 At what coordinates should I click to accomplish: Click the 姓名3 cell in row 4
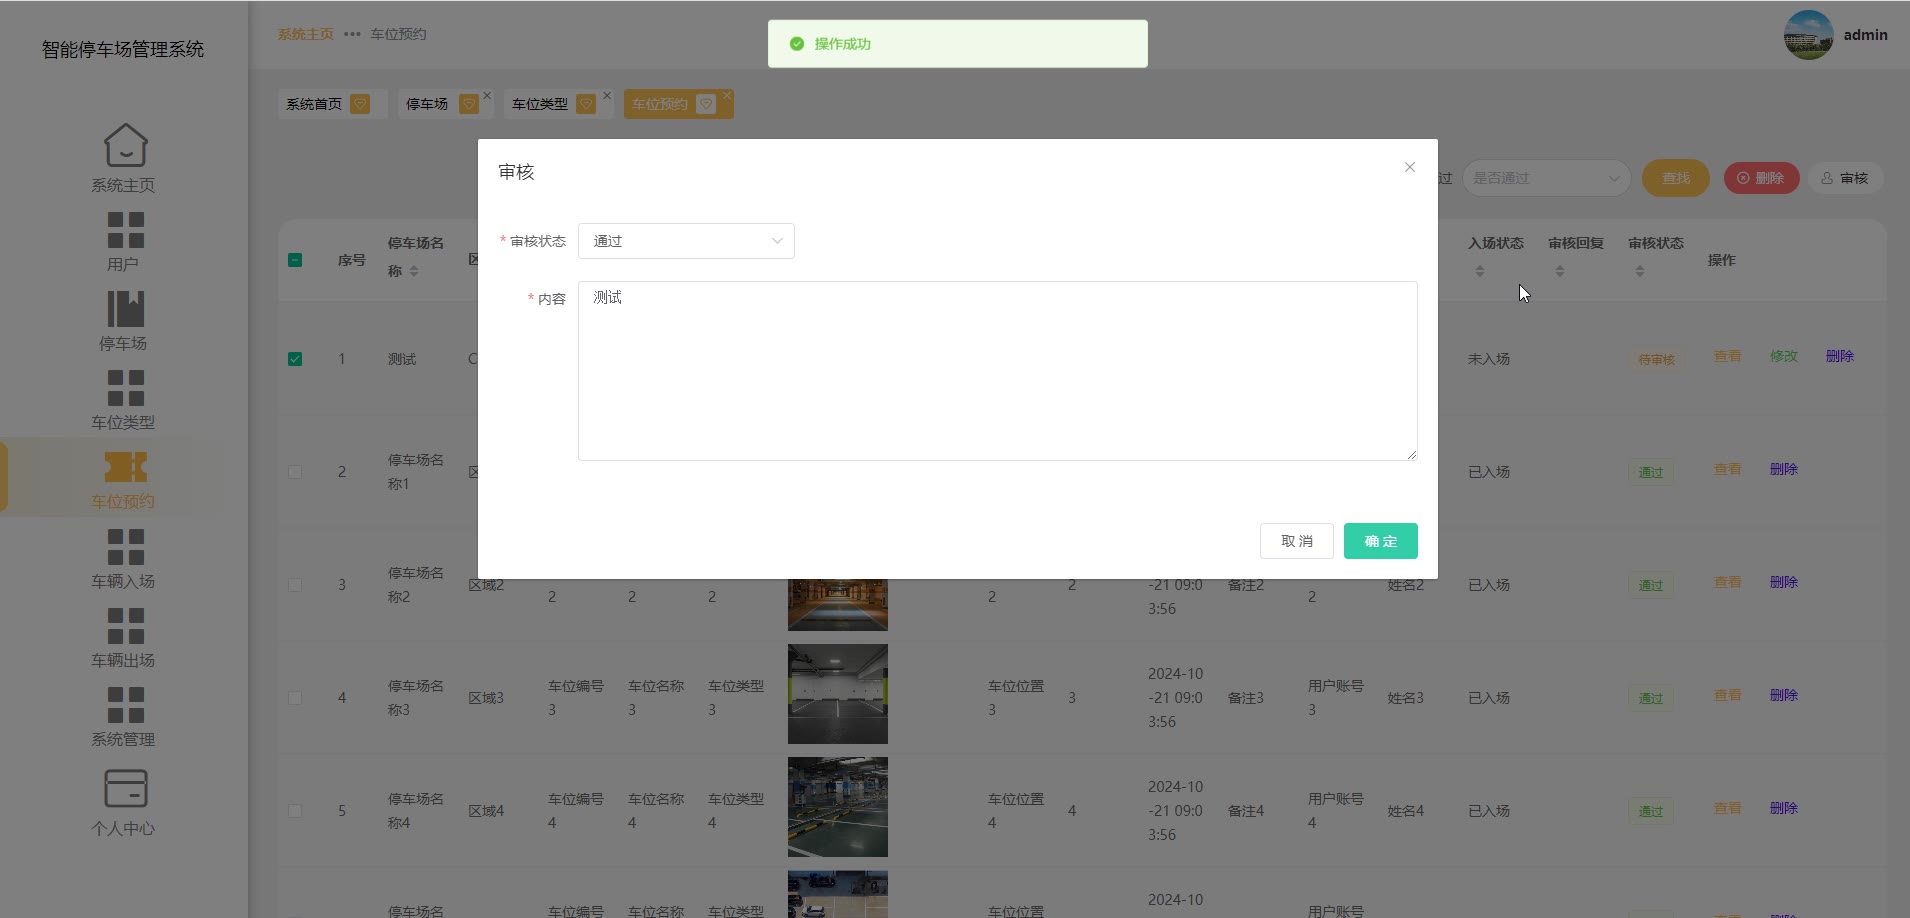click(1406, 698)
